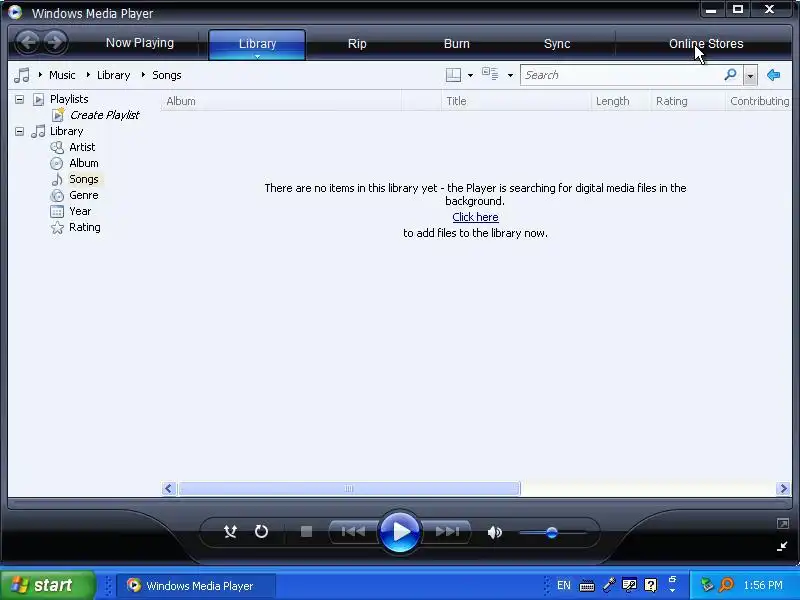The image size is (800, 600).
Task: Click the blue arrow list pane icon
Action: click(773, 75)
